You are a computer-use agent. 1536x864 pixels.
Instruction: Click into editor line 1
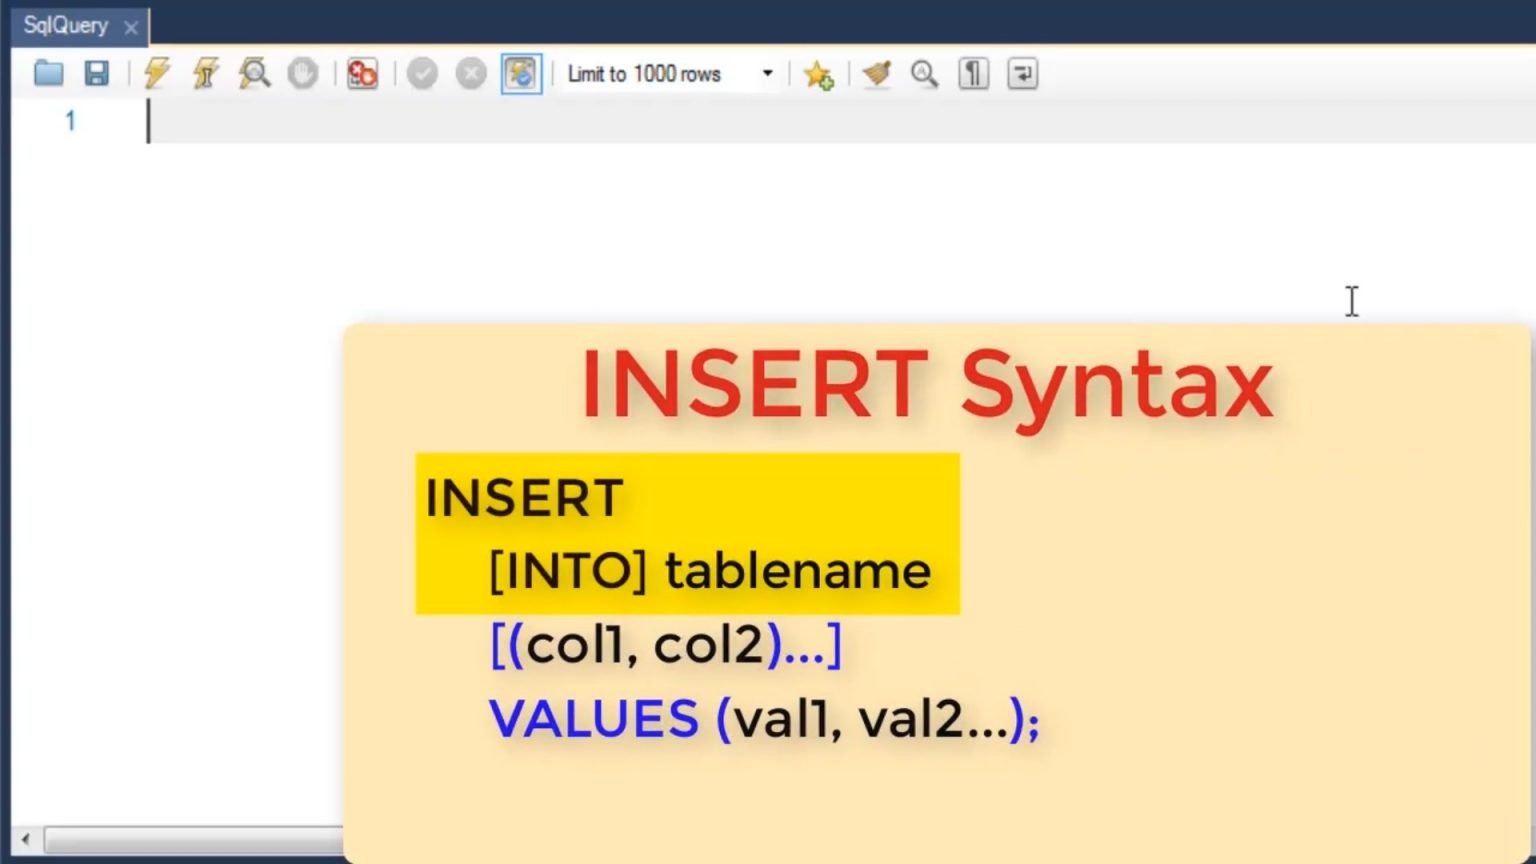pos(840,121)
